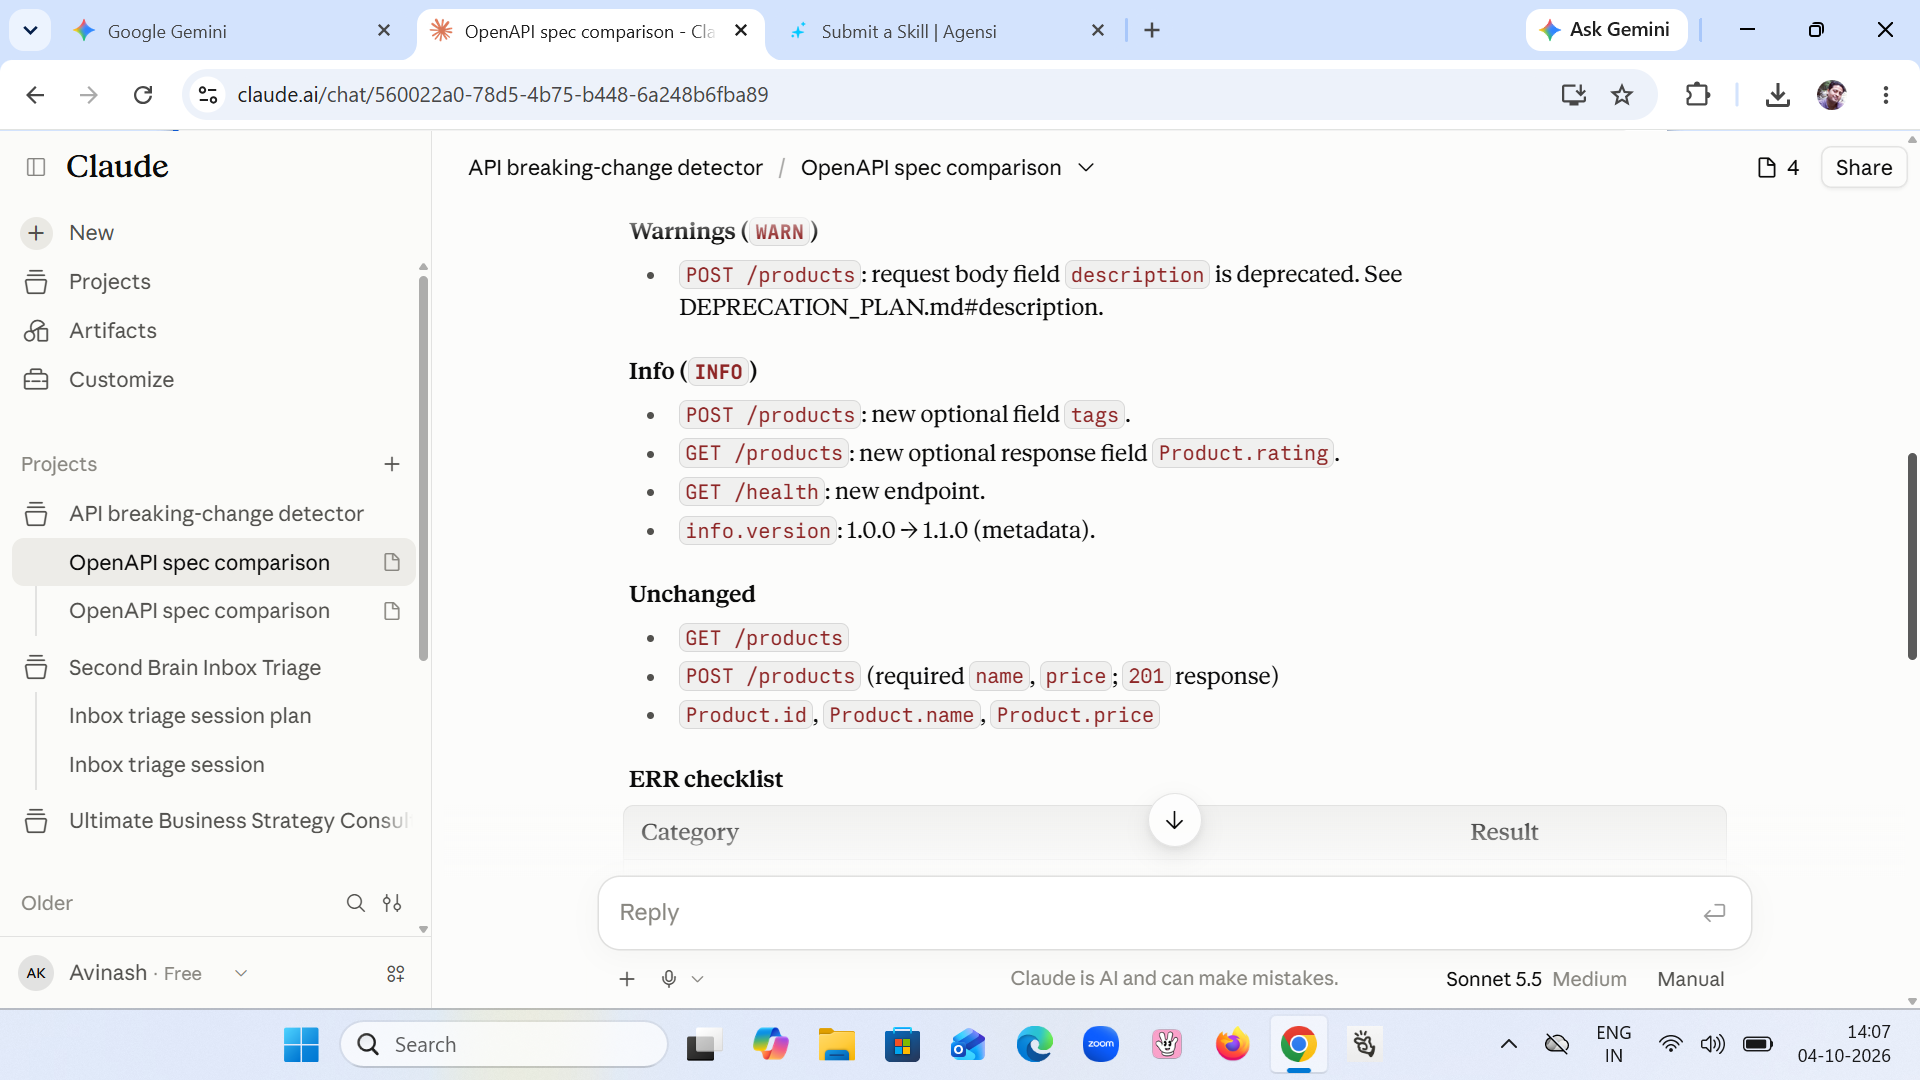
Task: Click API breaking-change detector breadcrumb
Action: pyautogui.click(x=615, y=168)
